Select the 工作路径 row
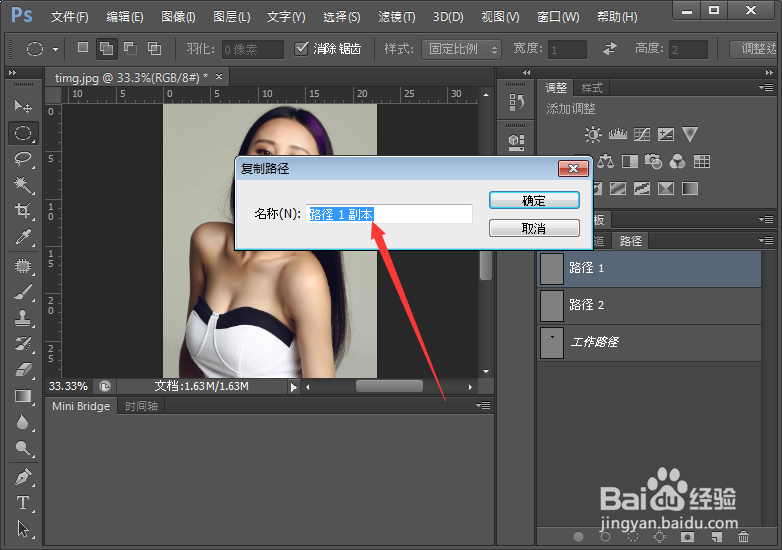This screenshot has height=550, width=782. pyautogui.click(x=650, y=342)
